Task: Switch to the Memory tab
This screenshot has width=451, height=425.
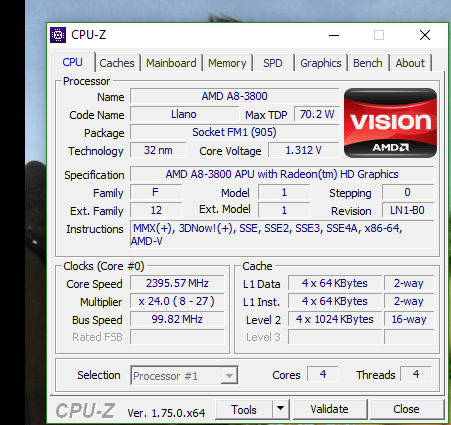Action: coord(227,63)
